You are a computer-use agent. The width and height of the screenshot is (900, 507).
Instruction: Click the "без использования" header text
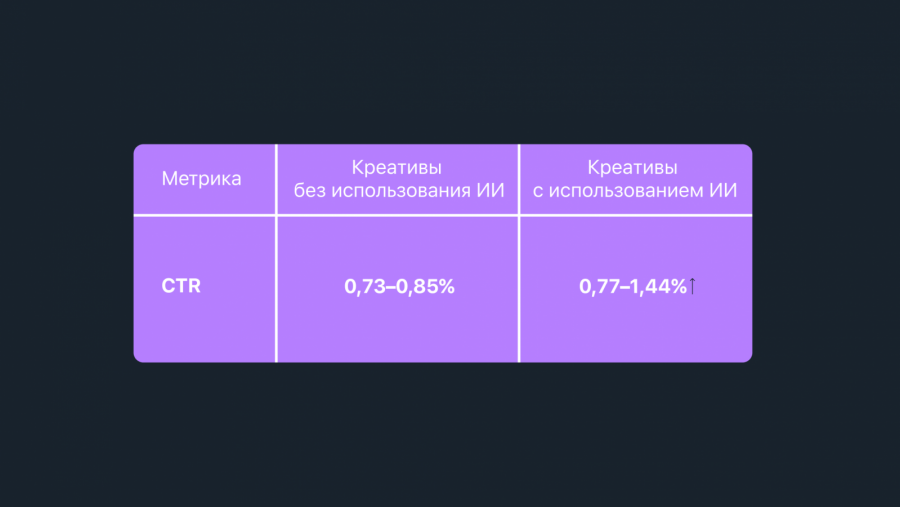[378, 191]
